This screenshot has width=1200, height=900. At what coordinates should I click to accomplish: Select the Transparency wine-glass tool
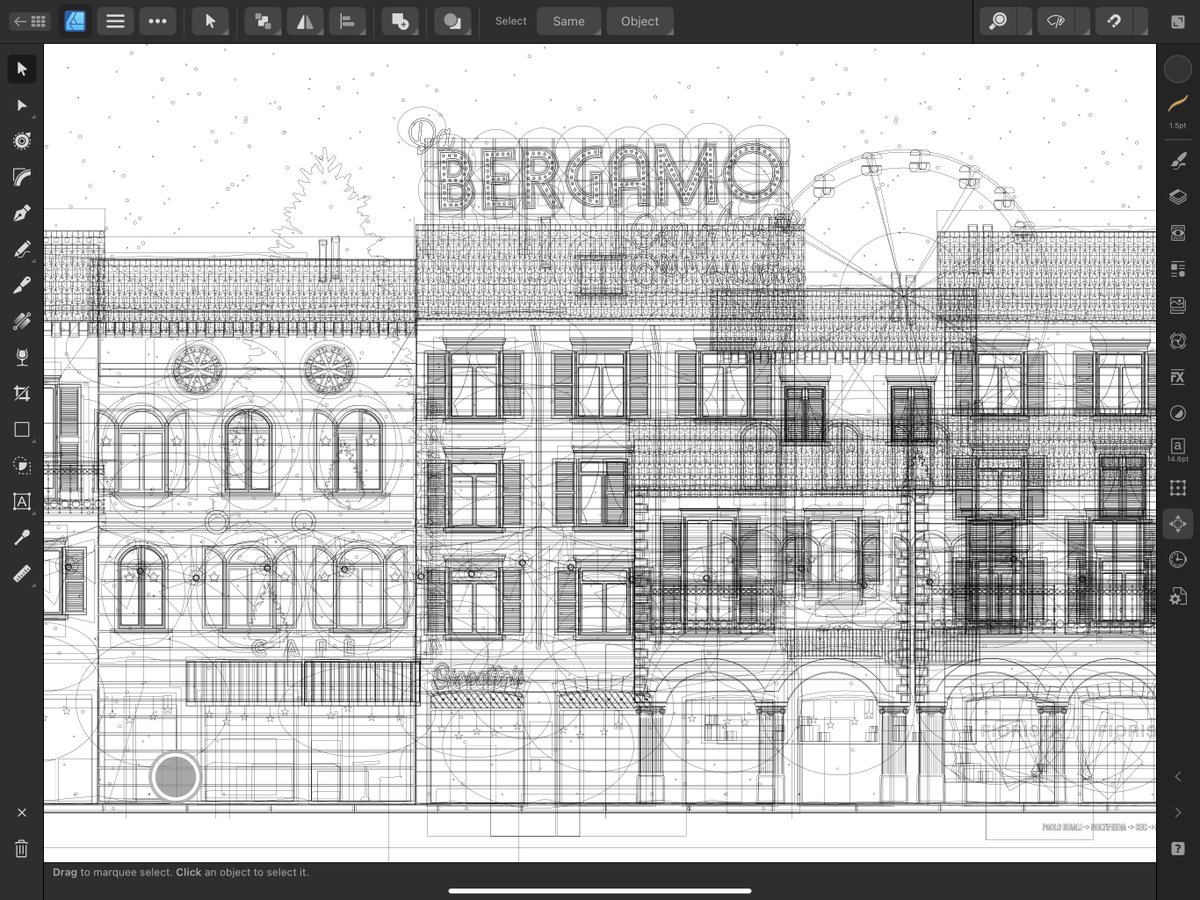(21, 357)
